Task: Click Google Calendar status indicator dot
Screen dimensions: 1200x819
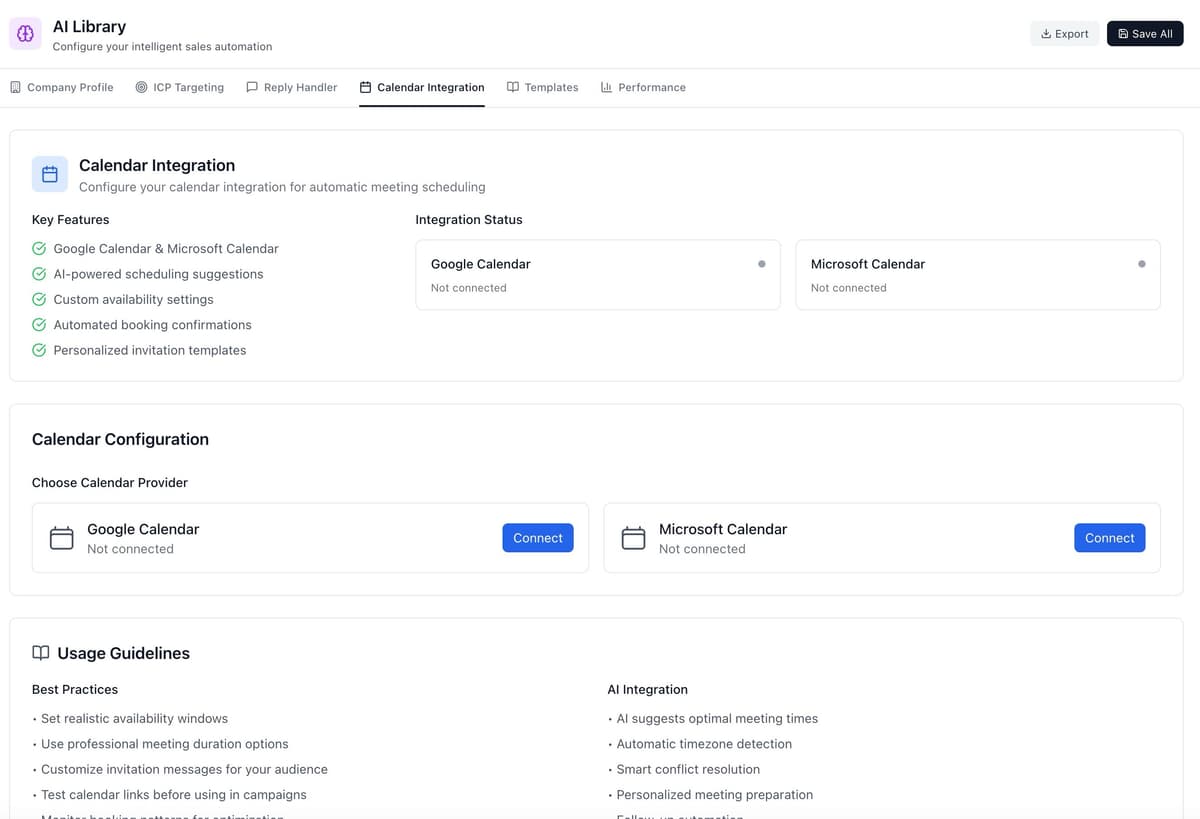Action: [x=762, y=264]
